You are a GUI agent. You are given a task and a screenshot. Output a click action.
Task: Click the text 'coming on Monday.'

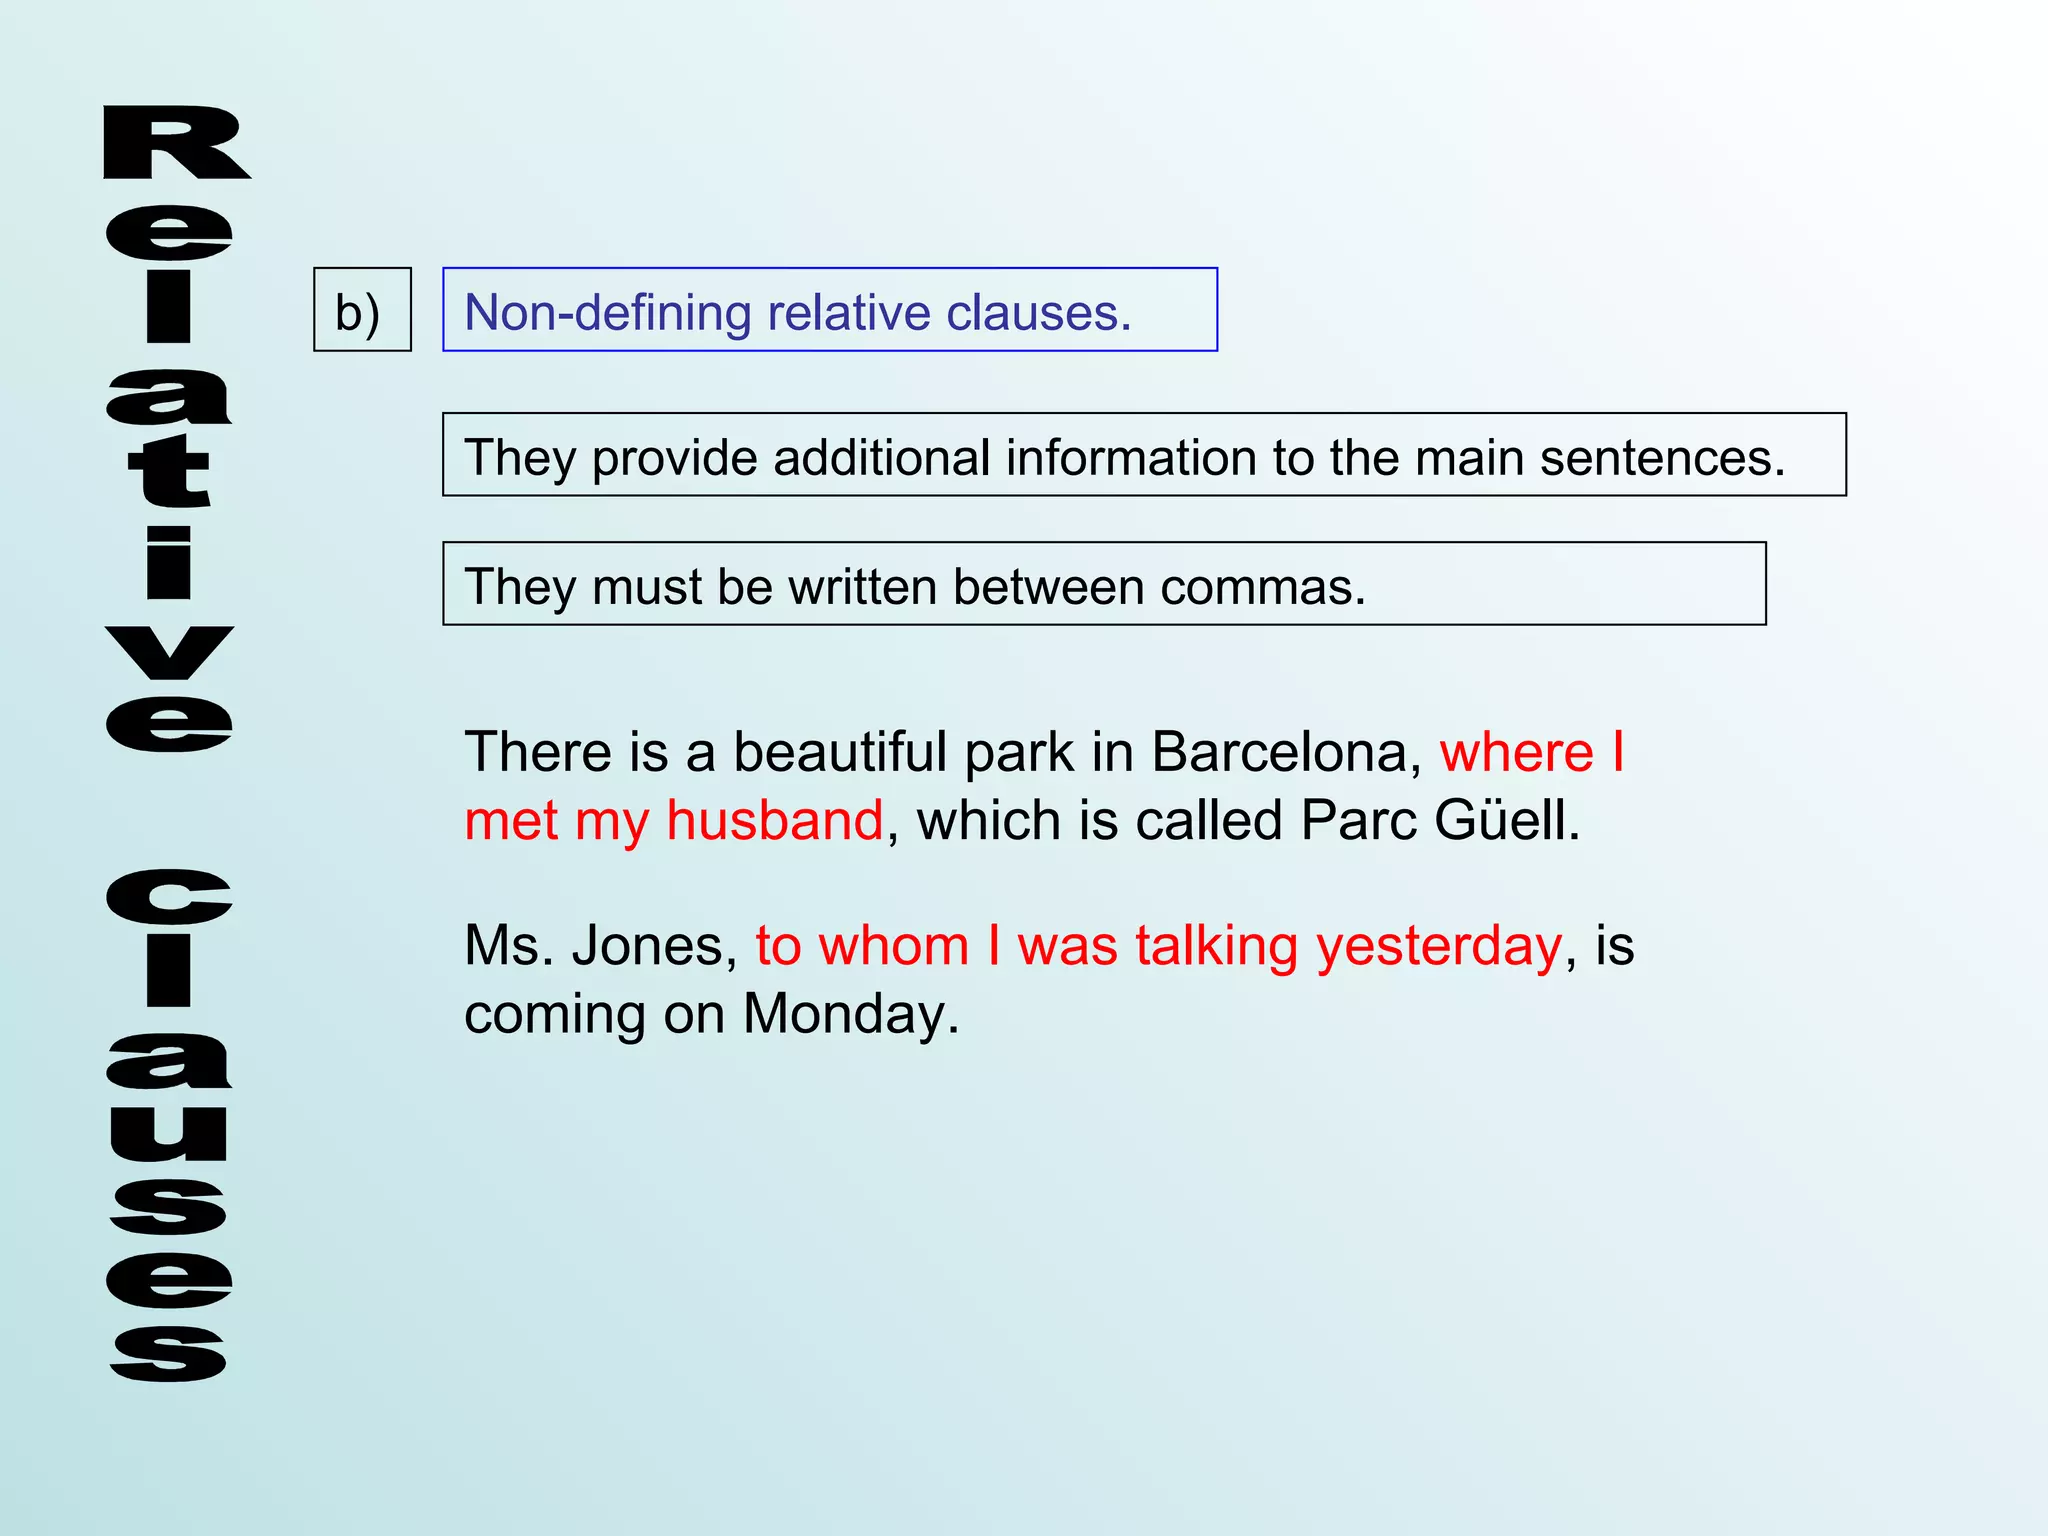pos(711,1015)
